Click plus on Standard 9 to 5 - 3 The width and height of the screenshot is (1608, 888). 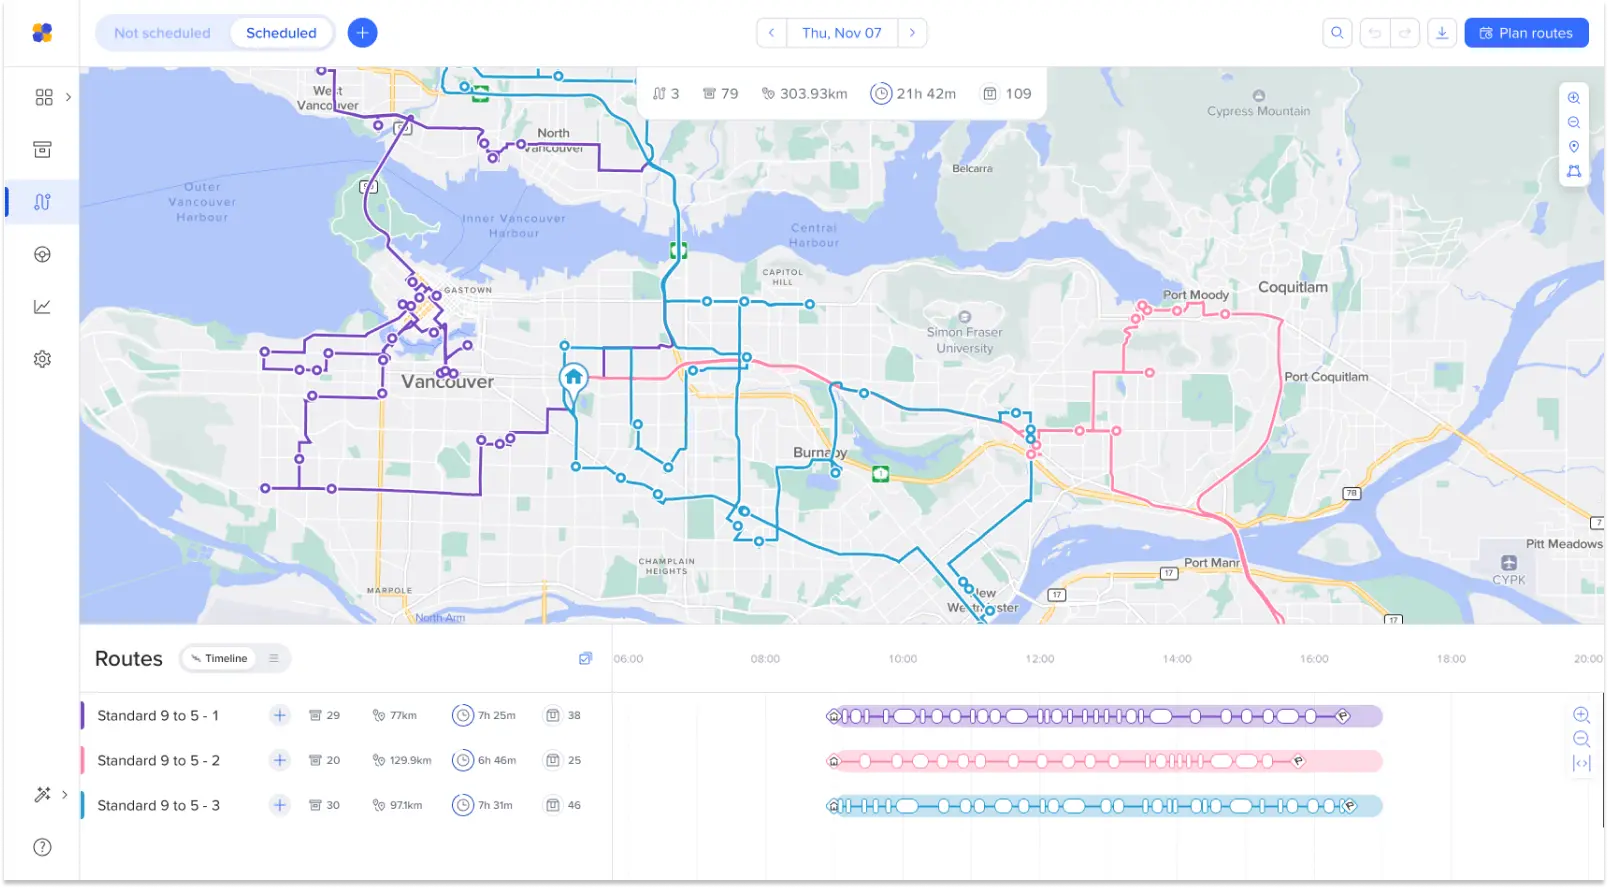coord(280,805)
